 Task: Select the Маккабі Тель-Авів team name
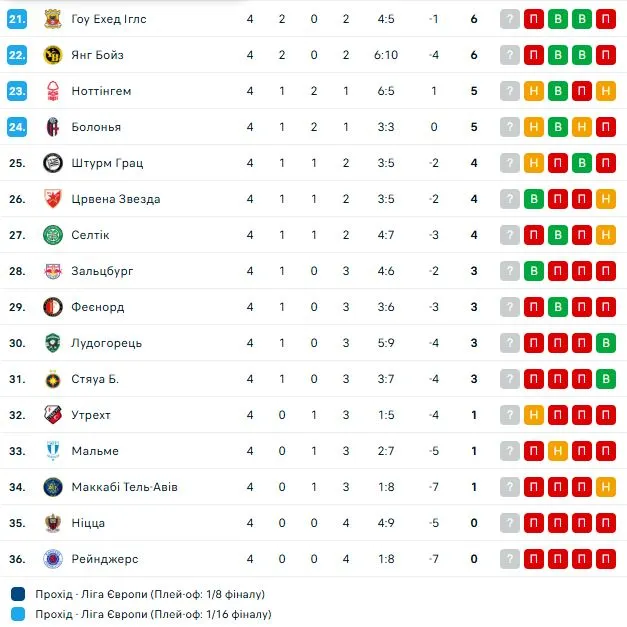pyautogui.click(x=124, y=487)
